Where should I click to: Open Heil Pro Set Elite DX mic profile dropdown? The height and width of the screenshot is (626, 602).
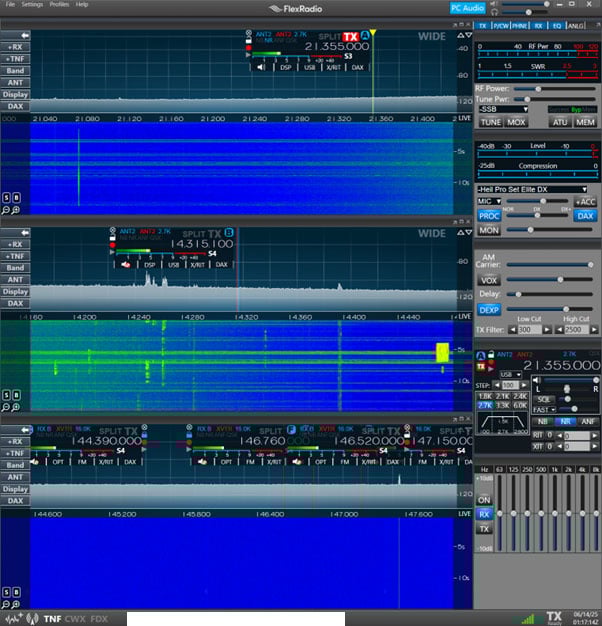click(533, 190)
